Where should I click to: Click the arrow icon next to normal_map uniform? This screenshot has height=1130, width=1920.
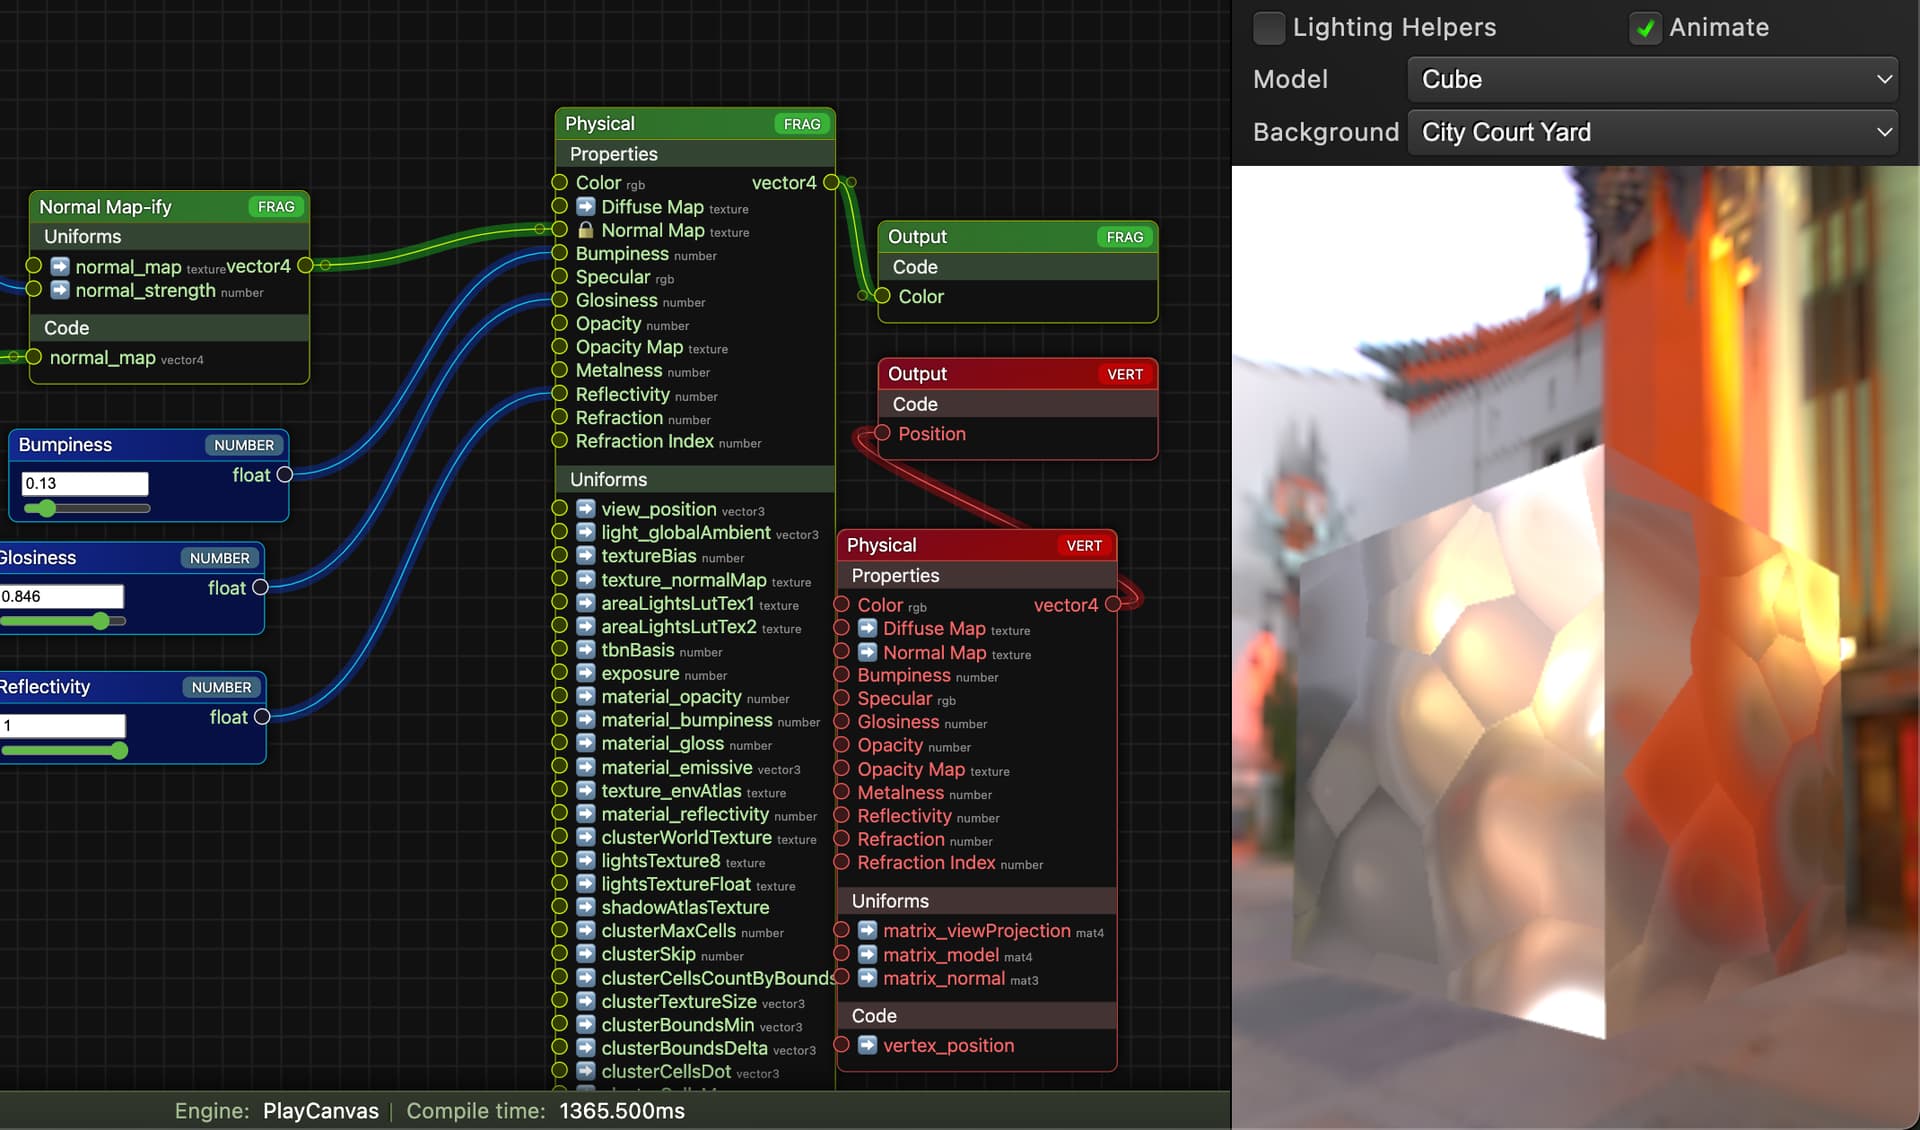pos(60,266)
